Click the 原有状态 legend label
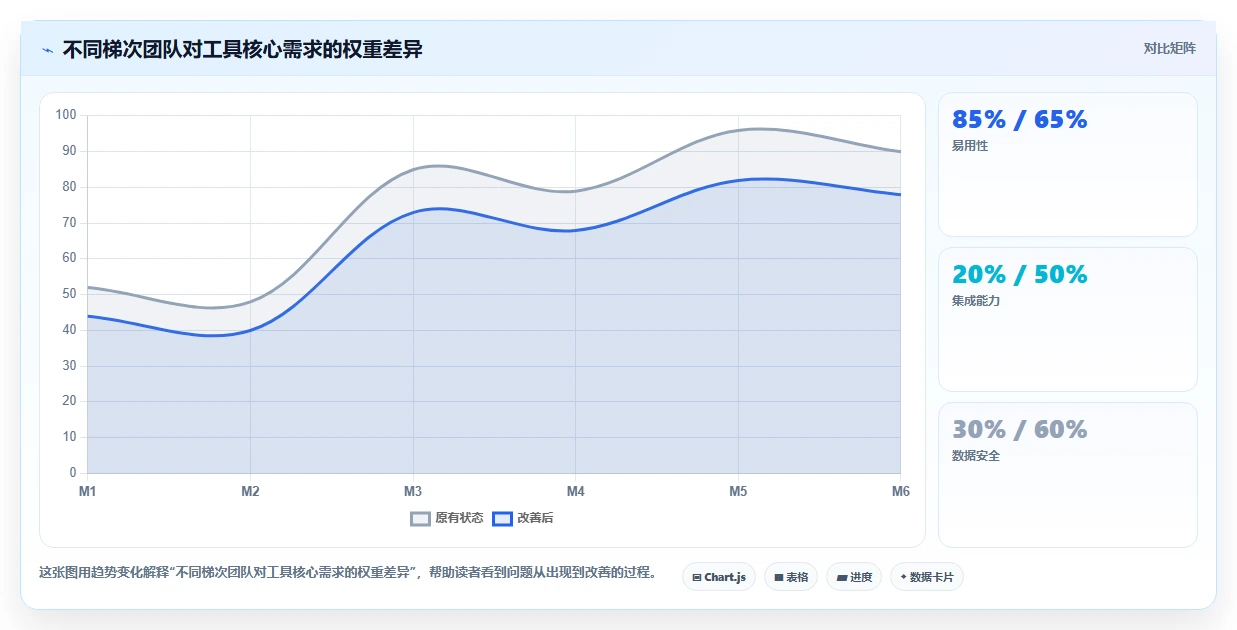Viewport: 1237px width, 630px height. click(x=459, y=518)
